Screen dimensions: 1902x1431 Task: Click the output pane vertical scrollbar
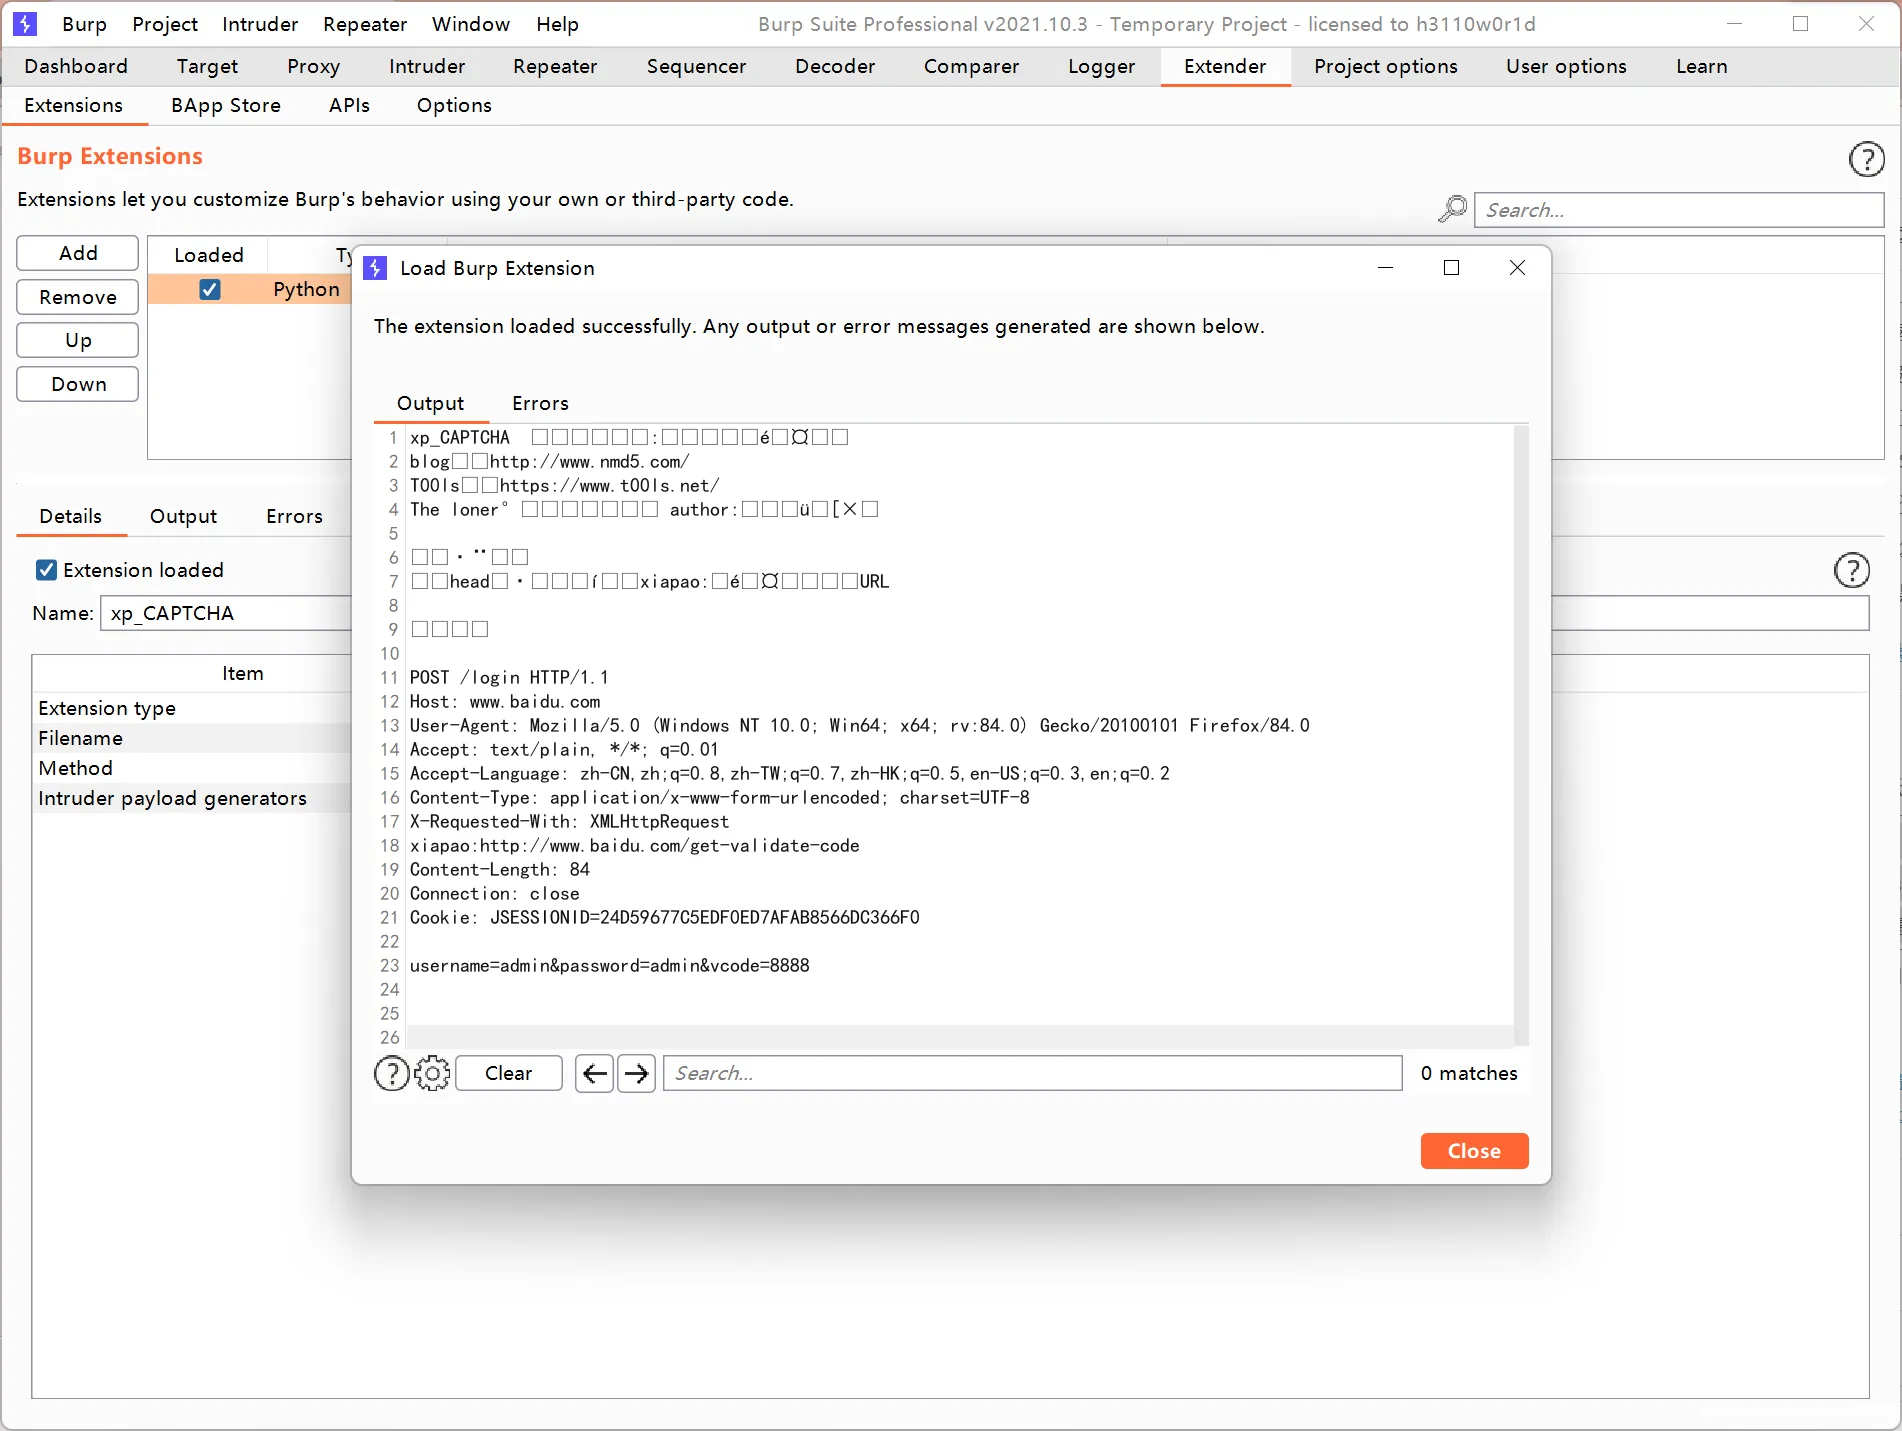[1521, 730]
